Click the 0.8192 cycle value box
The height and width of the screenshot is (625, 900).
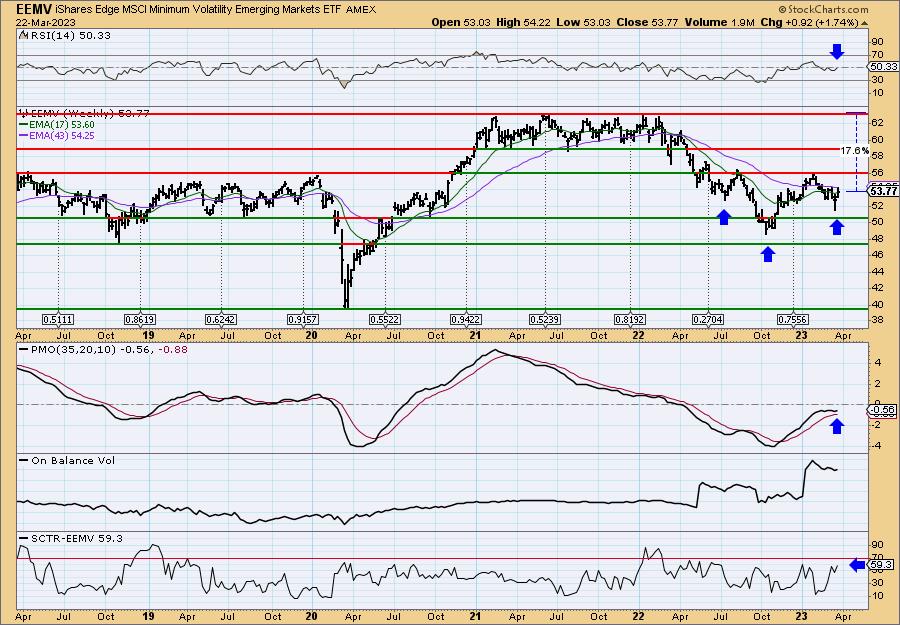click(630, 319)
